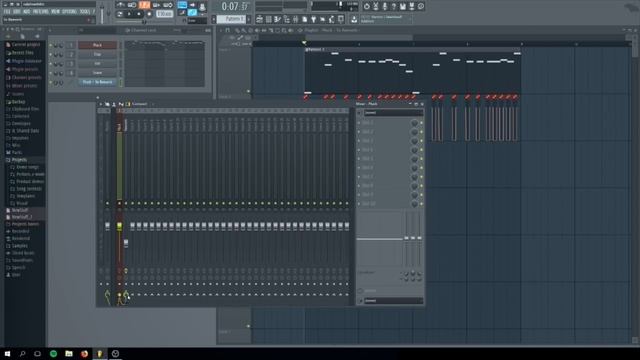
Task: Open the mixer output dropdown at bottom
Action: coord(393,301)
